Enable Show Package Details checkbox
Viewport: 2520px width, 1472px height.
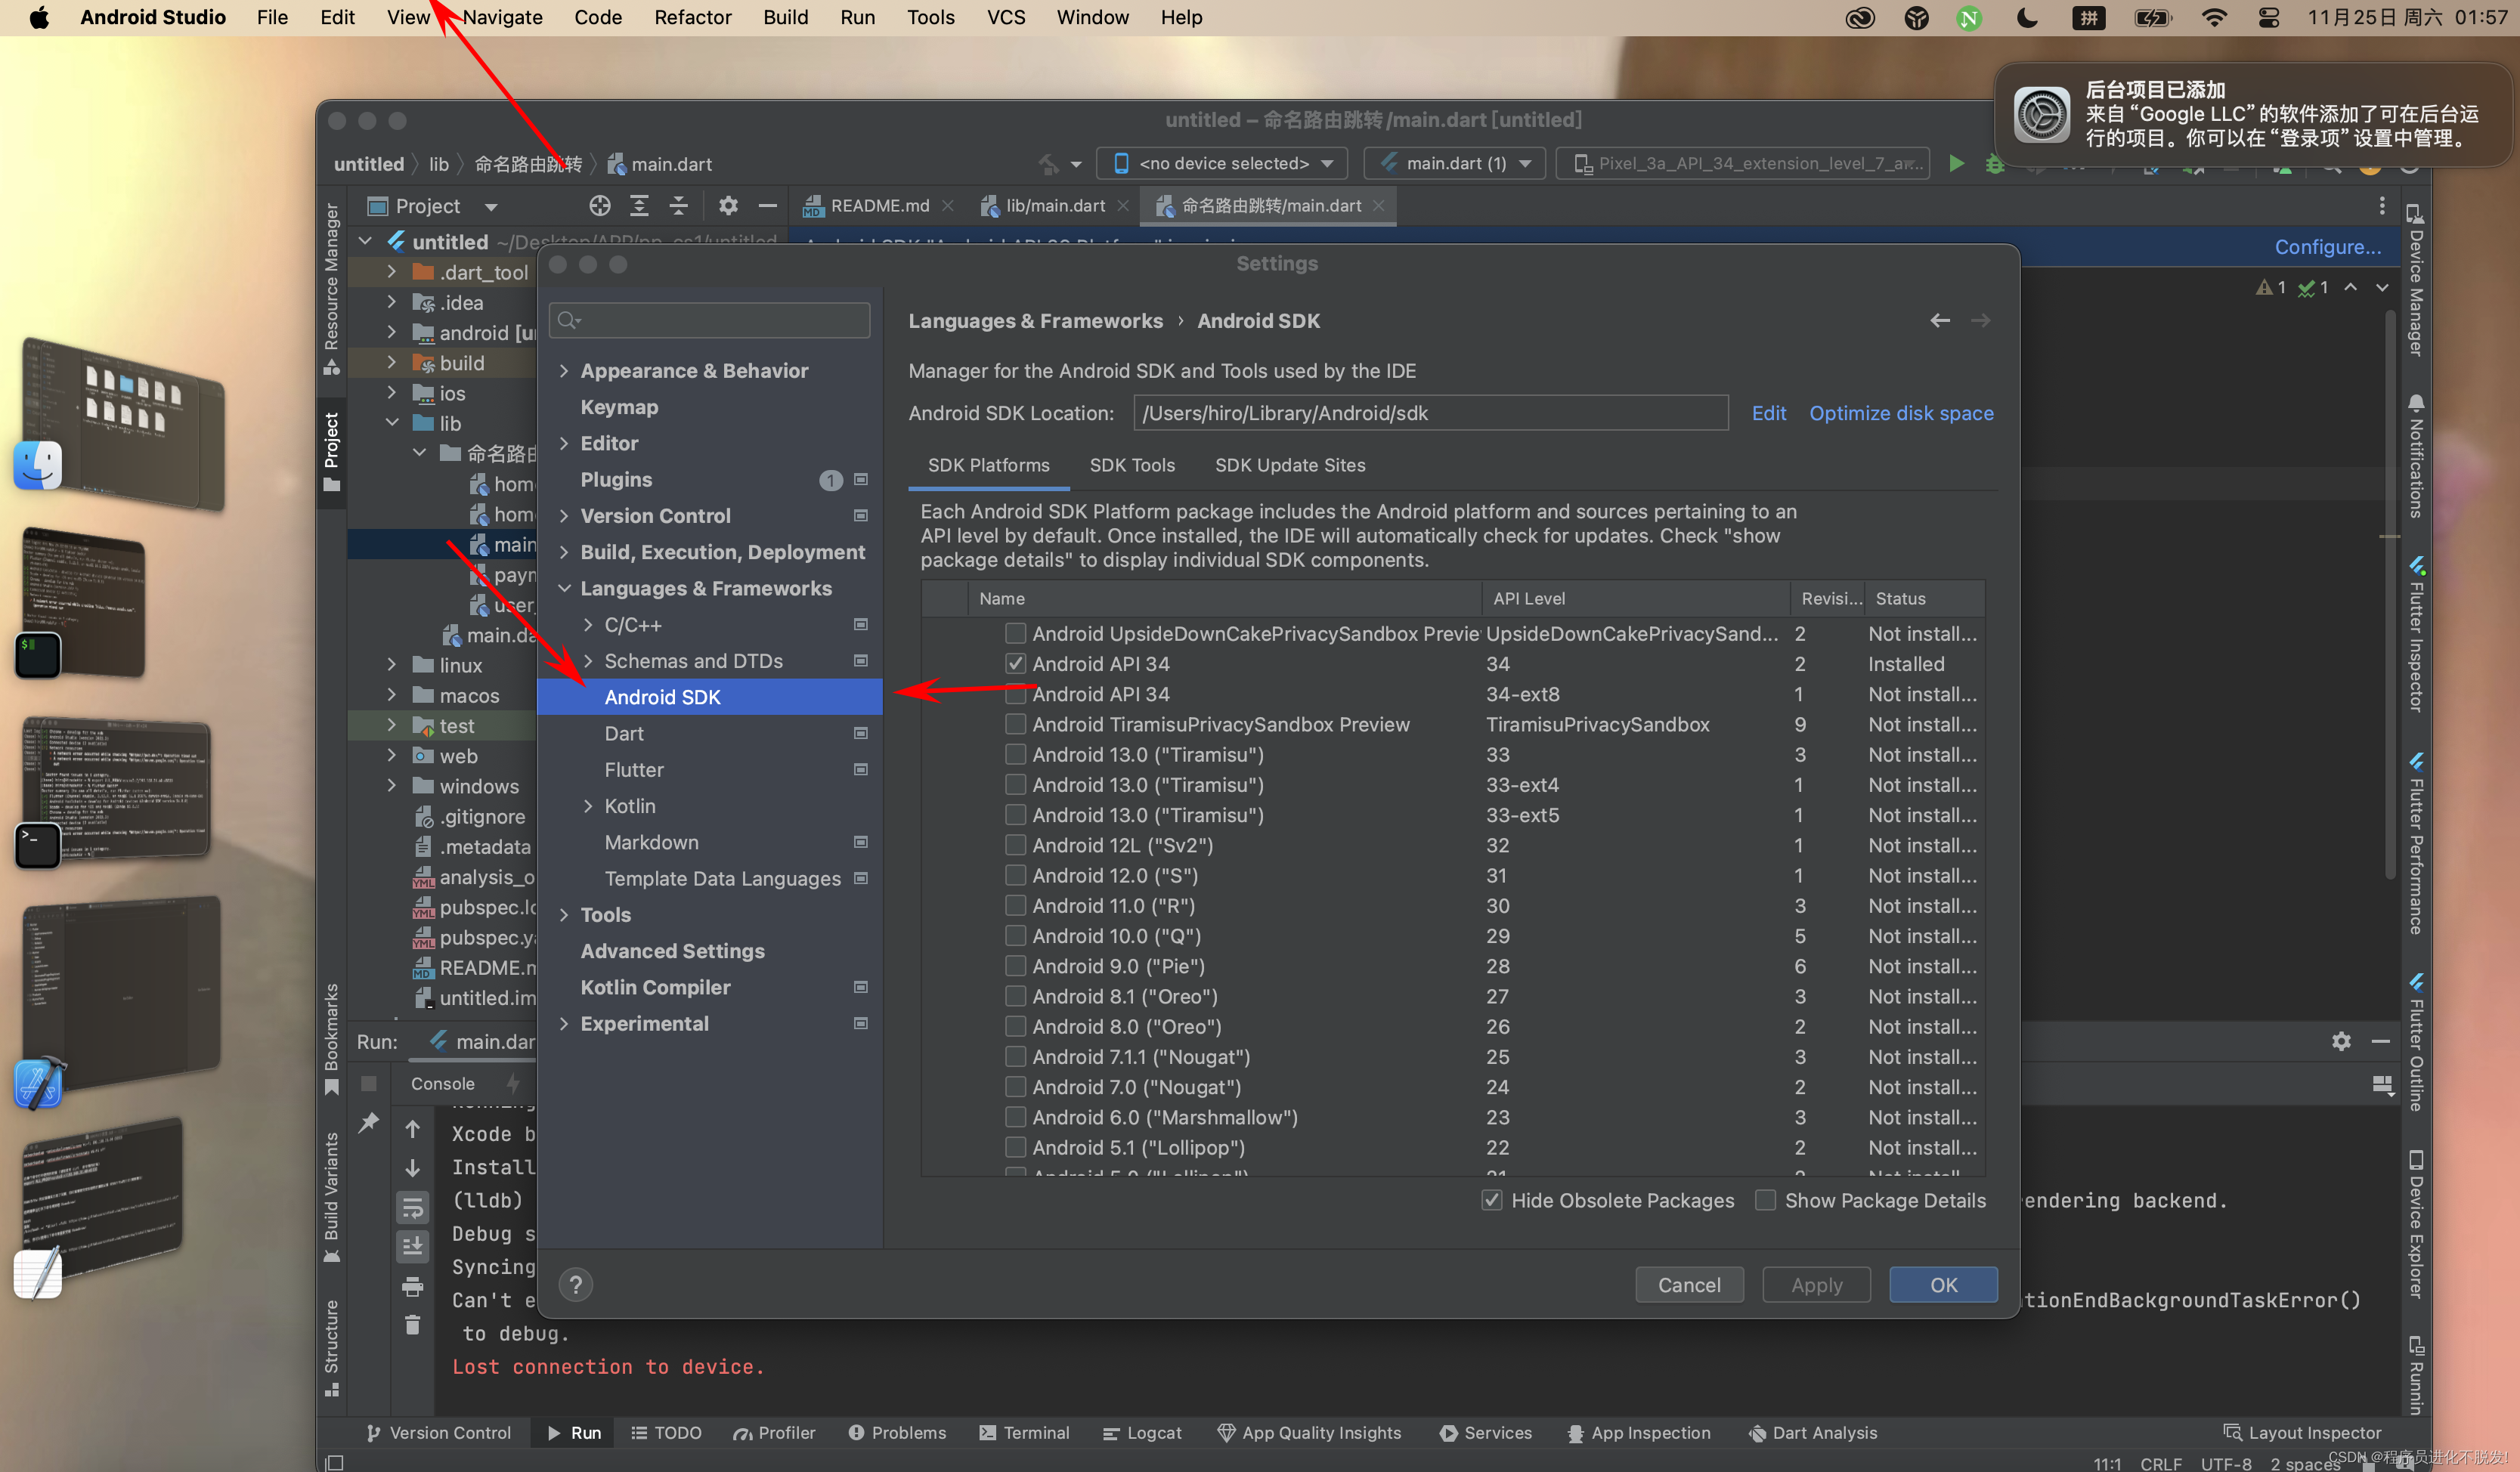pyautogui.click(x=1766, y=1200)
